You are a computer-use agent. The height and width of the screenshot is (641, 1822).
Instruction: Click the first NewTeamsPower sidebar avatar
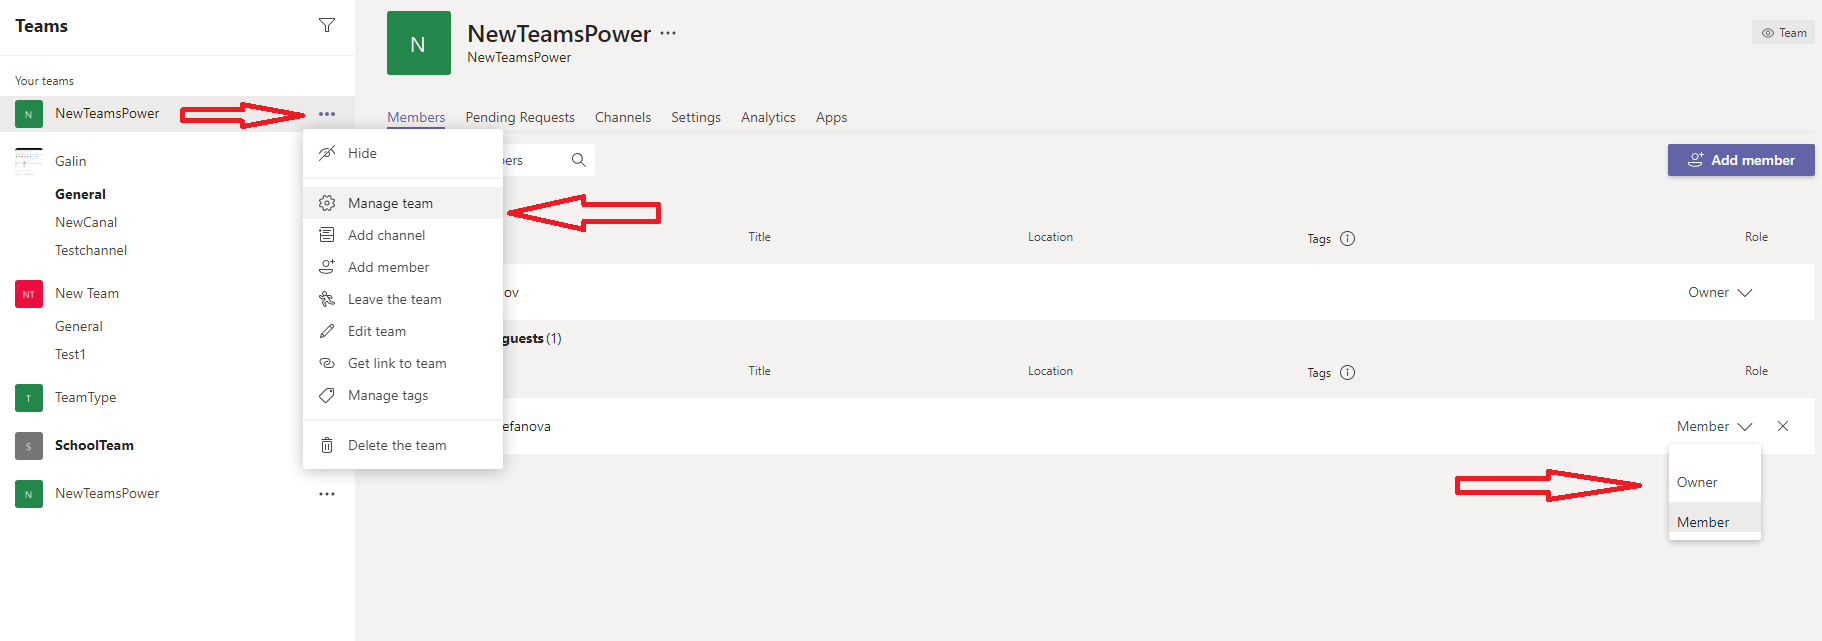[29, 114]
